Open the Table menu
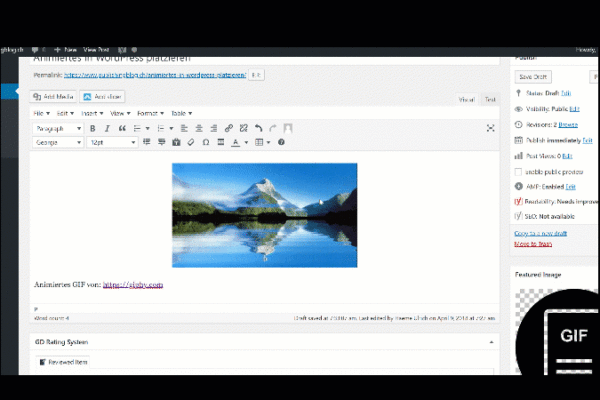600x400 pixels. click(181, 113)
